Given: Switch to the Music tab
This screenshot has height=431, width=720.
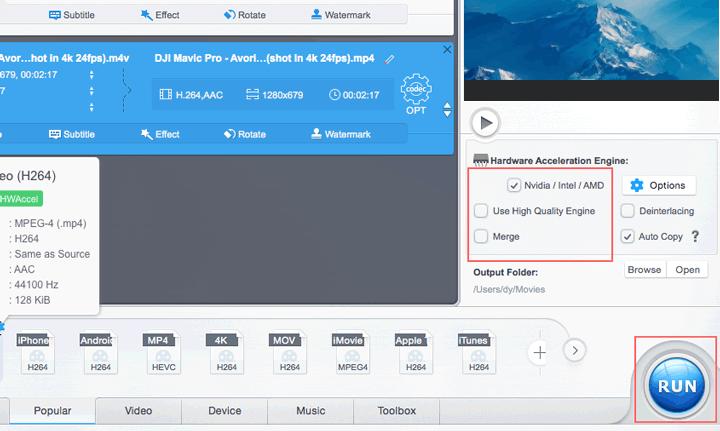Looking at the screenshot, I should 310,411.
